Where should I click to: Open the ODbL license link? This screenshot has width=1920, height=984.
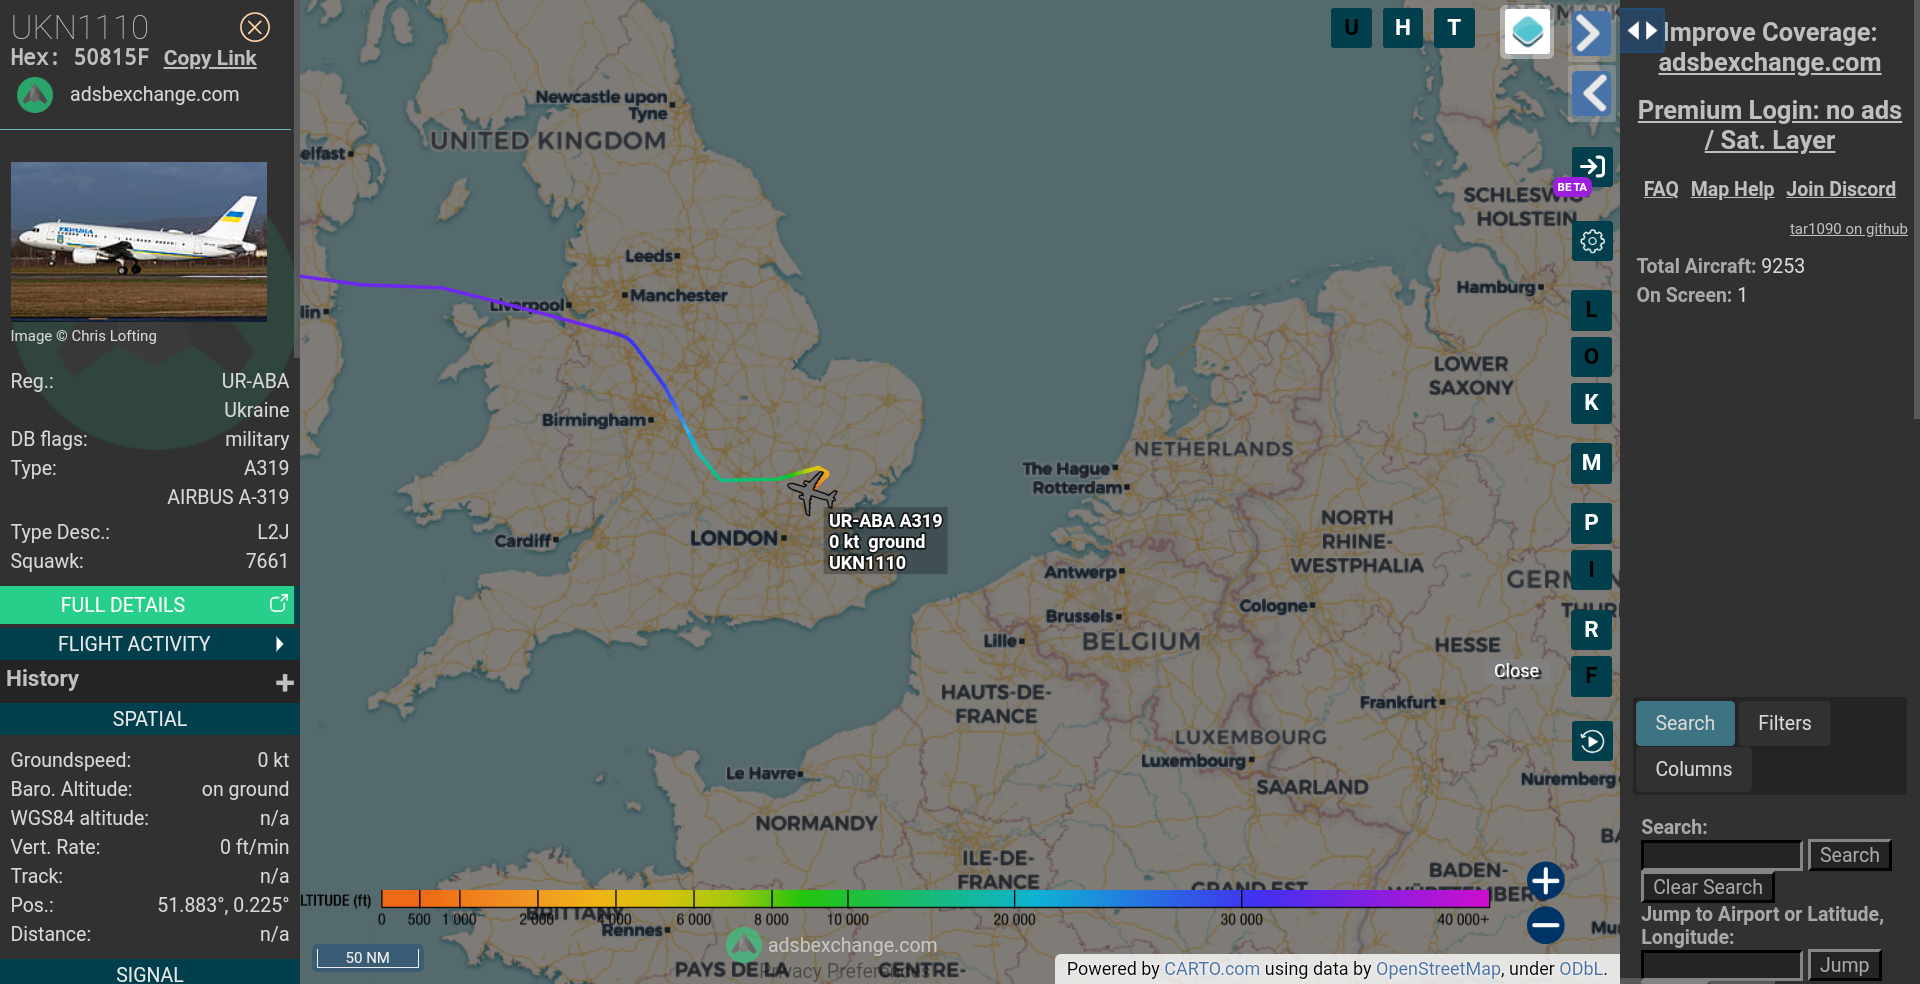click(1581, 968)
